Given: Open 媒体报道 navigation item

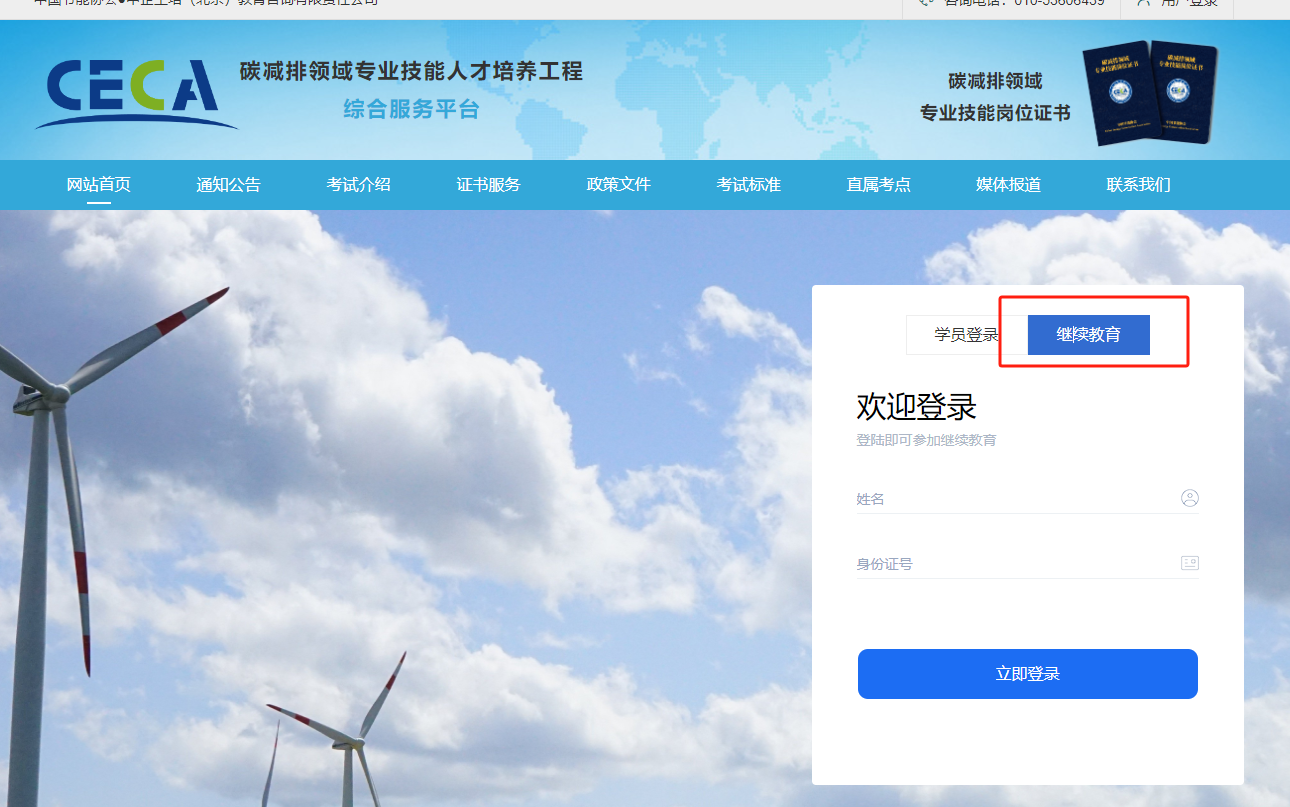Looking at the screenshot, I should coord(1009,185).
